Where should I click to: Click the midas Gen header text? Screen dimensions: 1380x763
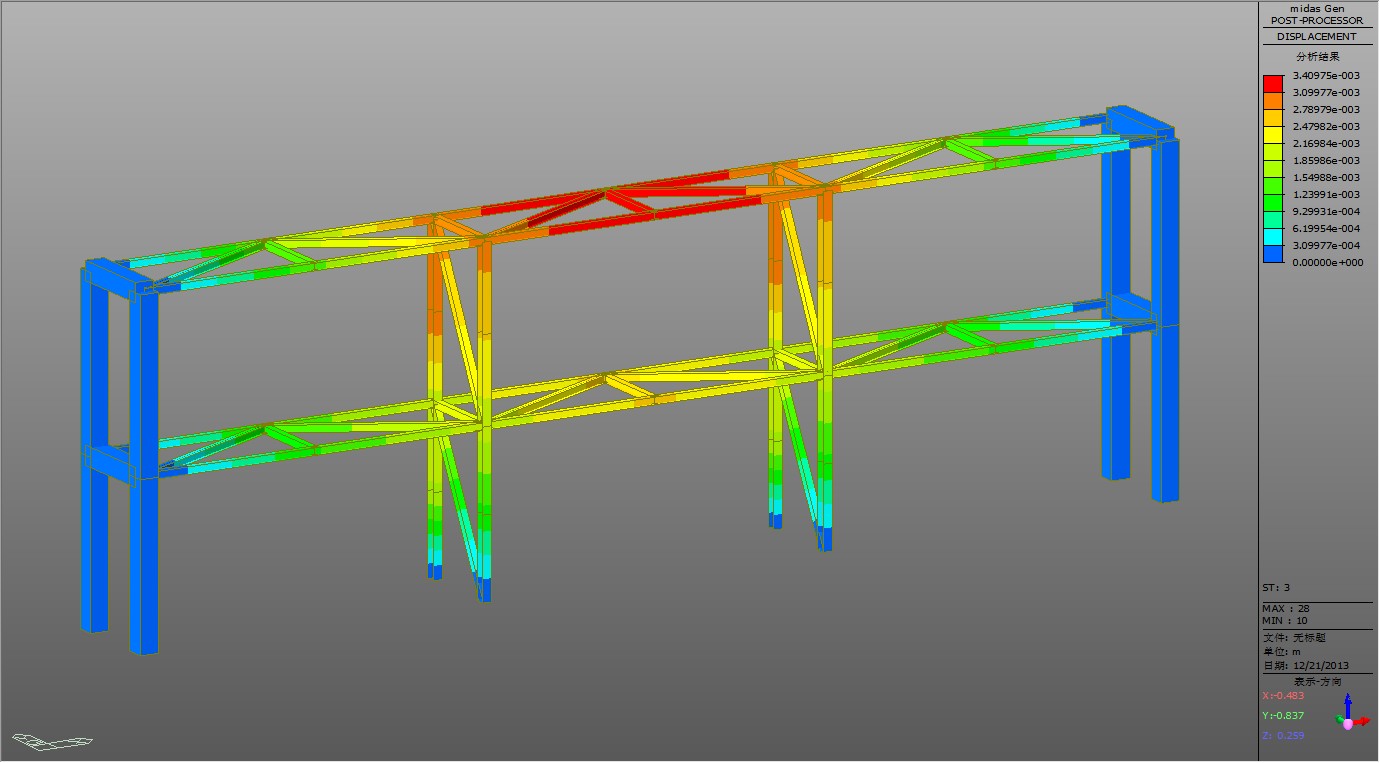coord(1317,8)
